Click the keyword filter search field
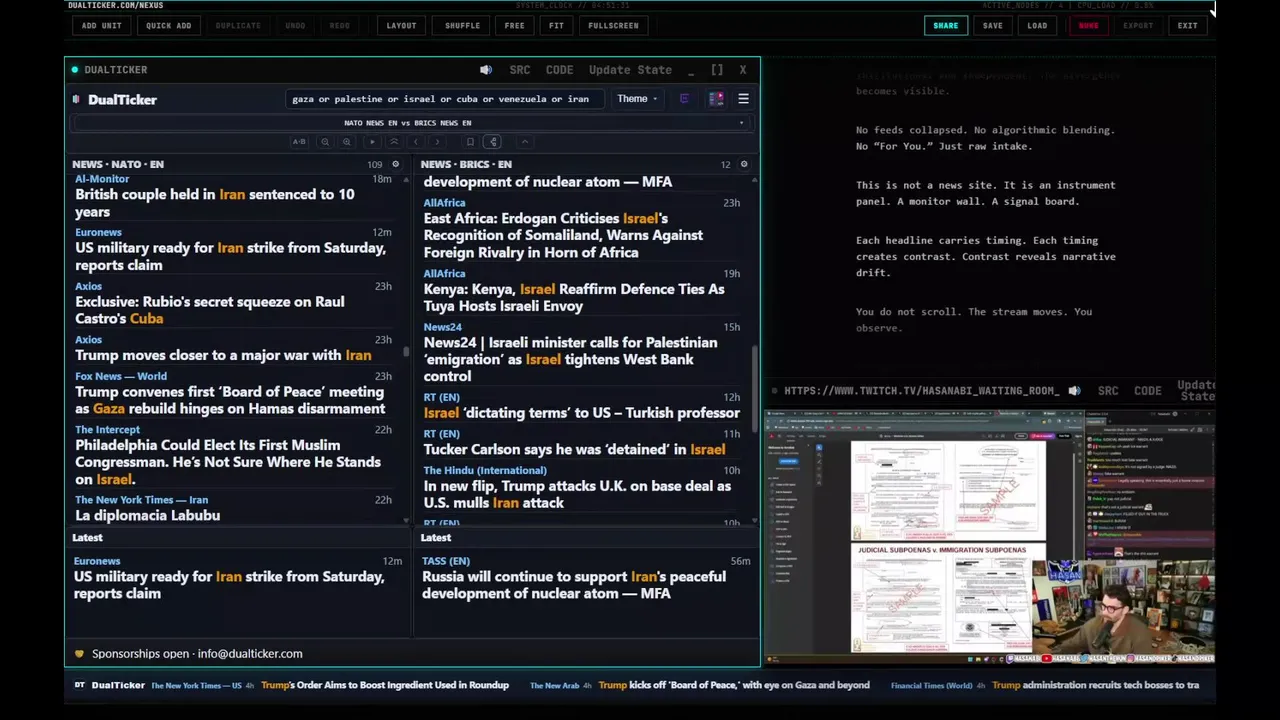 click(x=444, y=99)
